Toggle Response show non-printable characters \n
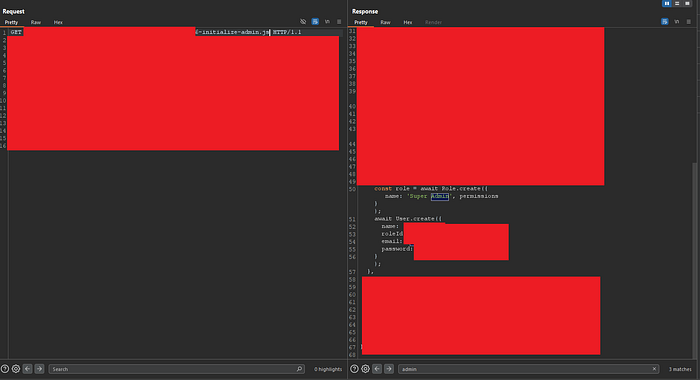Image resolution: width=700 pixels, height=380 pixels. [x=677, y=21]
